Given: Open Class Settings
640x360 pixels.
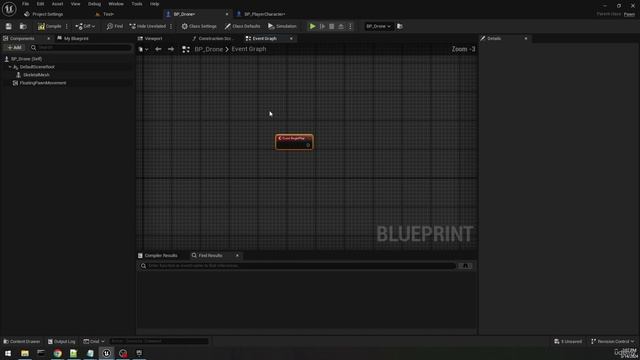Looking at the screenshot, I should 199,26.
